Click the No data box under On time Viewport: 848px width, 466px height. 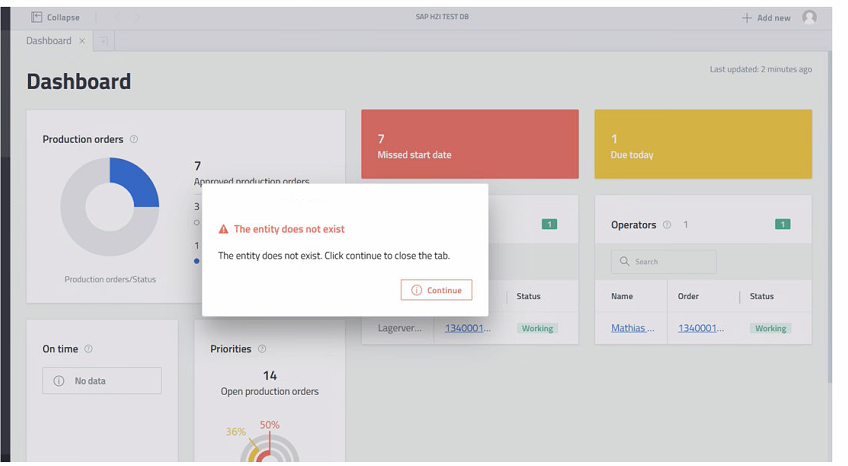(102, 381)
